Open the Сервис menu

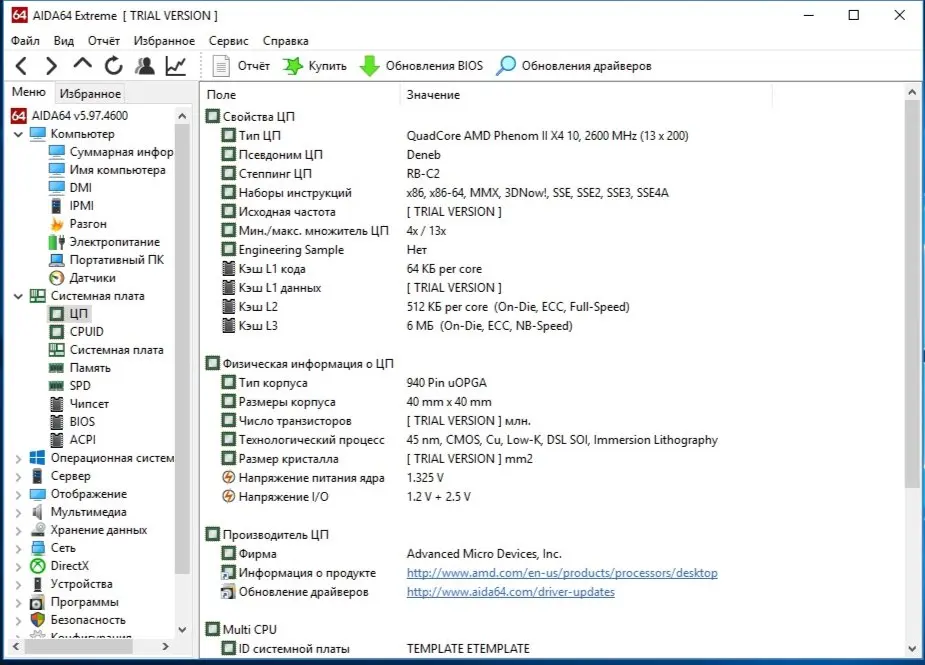click(x=229, y=41)
